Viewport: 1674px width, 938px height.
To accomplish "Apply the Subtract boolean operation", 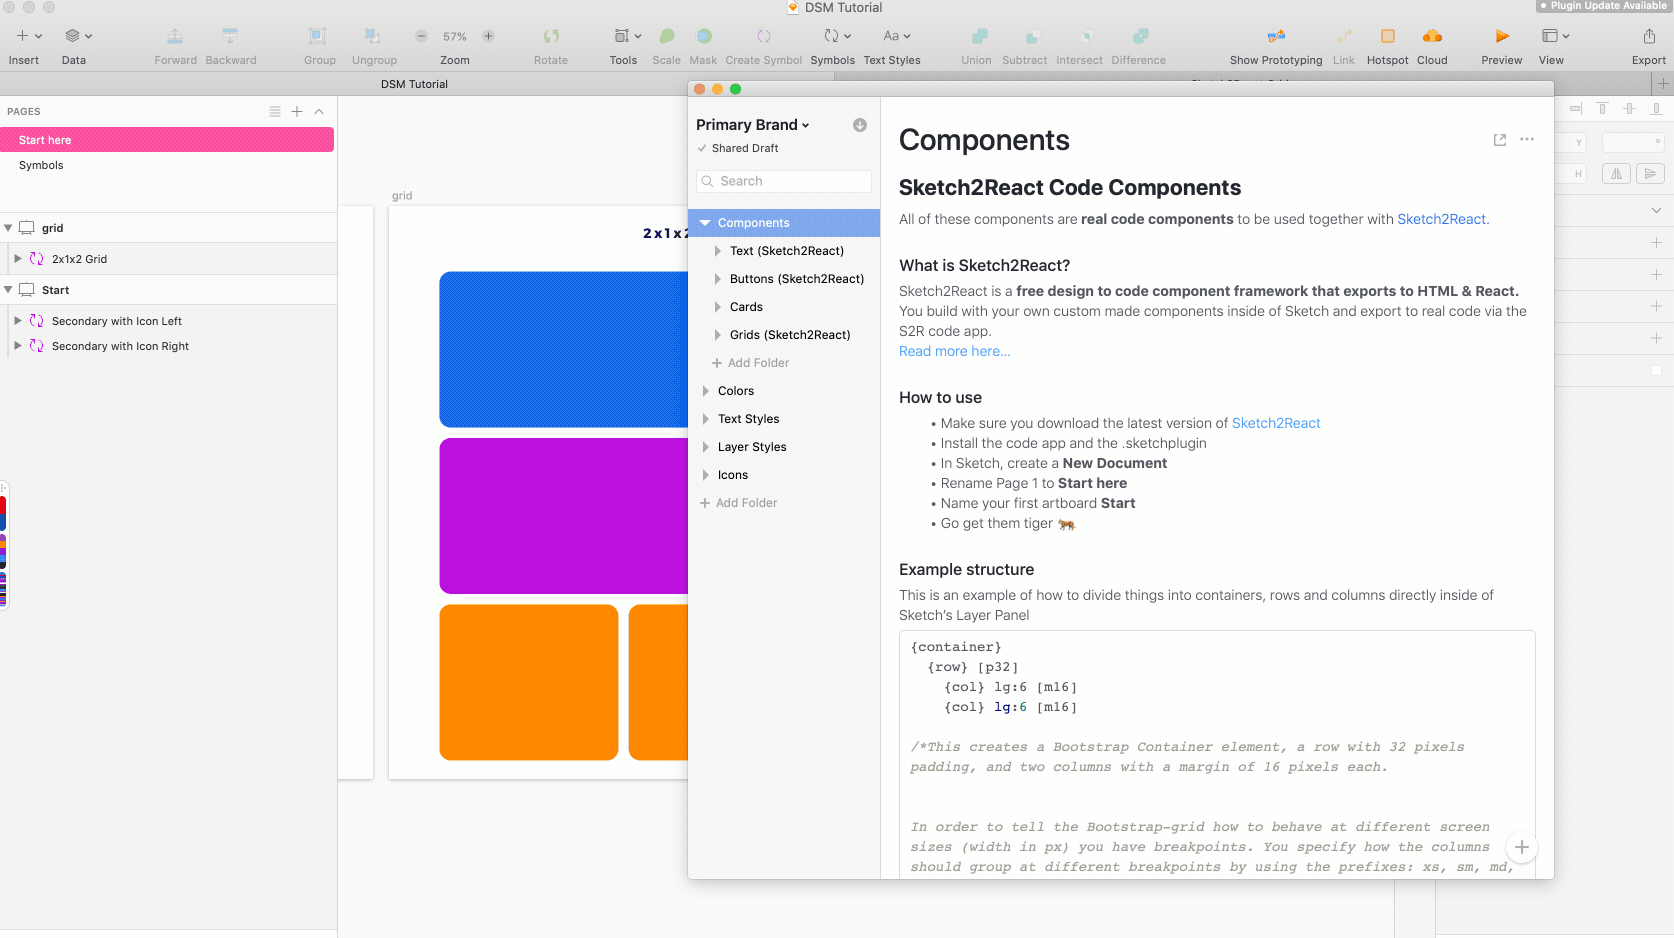I will 1032,36.
